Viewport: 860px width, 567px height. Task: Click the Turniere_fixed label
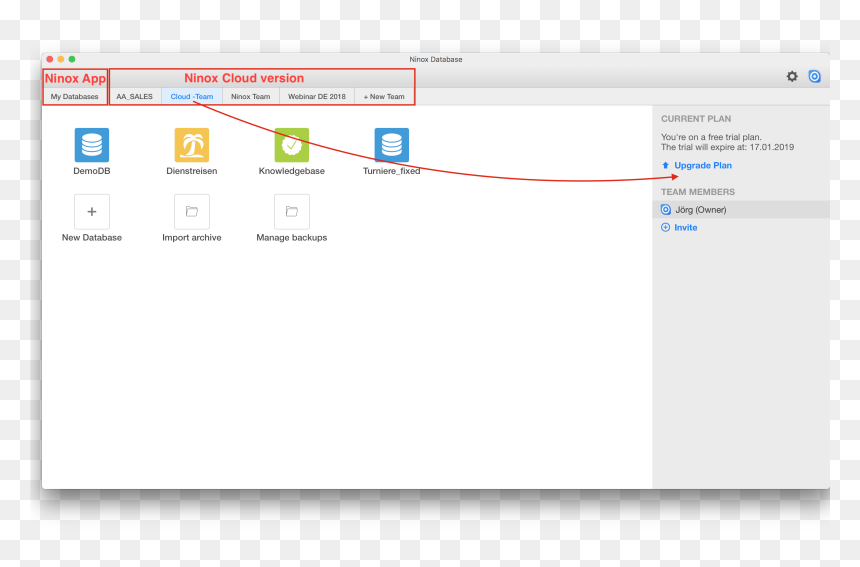392,171
